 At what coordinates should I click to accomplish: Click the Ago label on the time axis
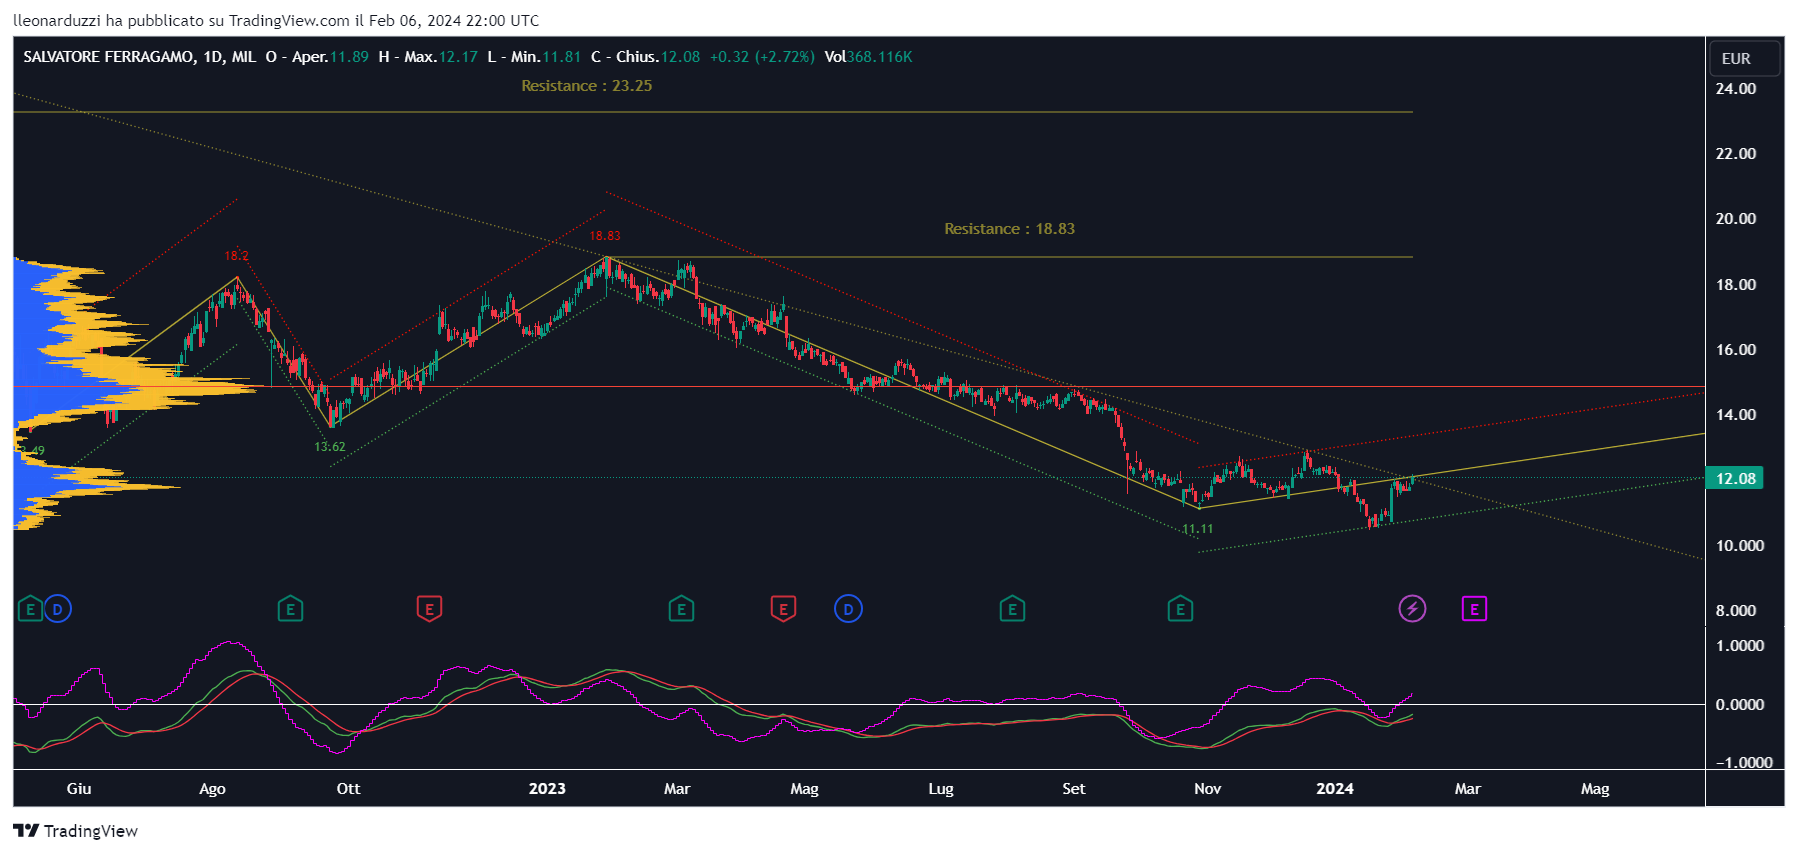(x=212, y=789)
